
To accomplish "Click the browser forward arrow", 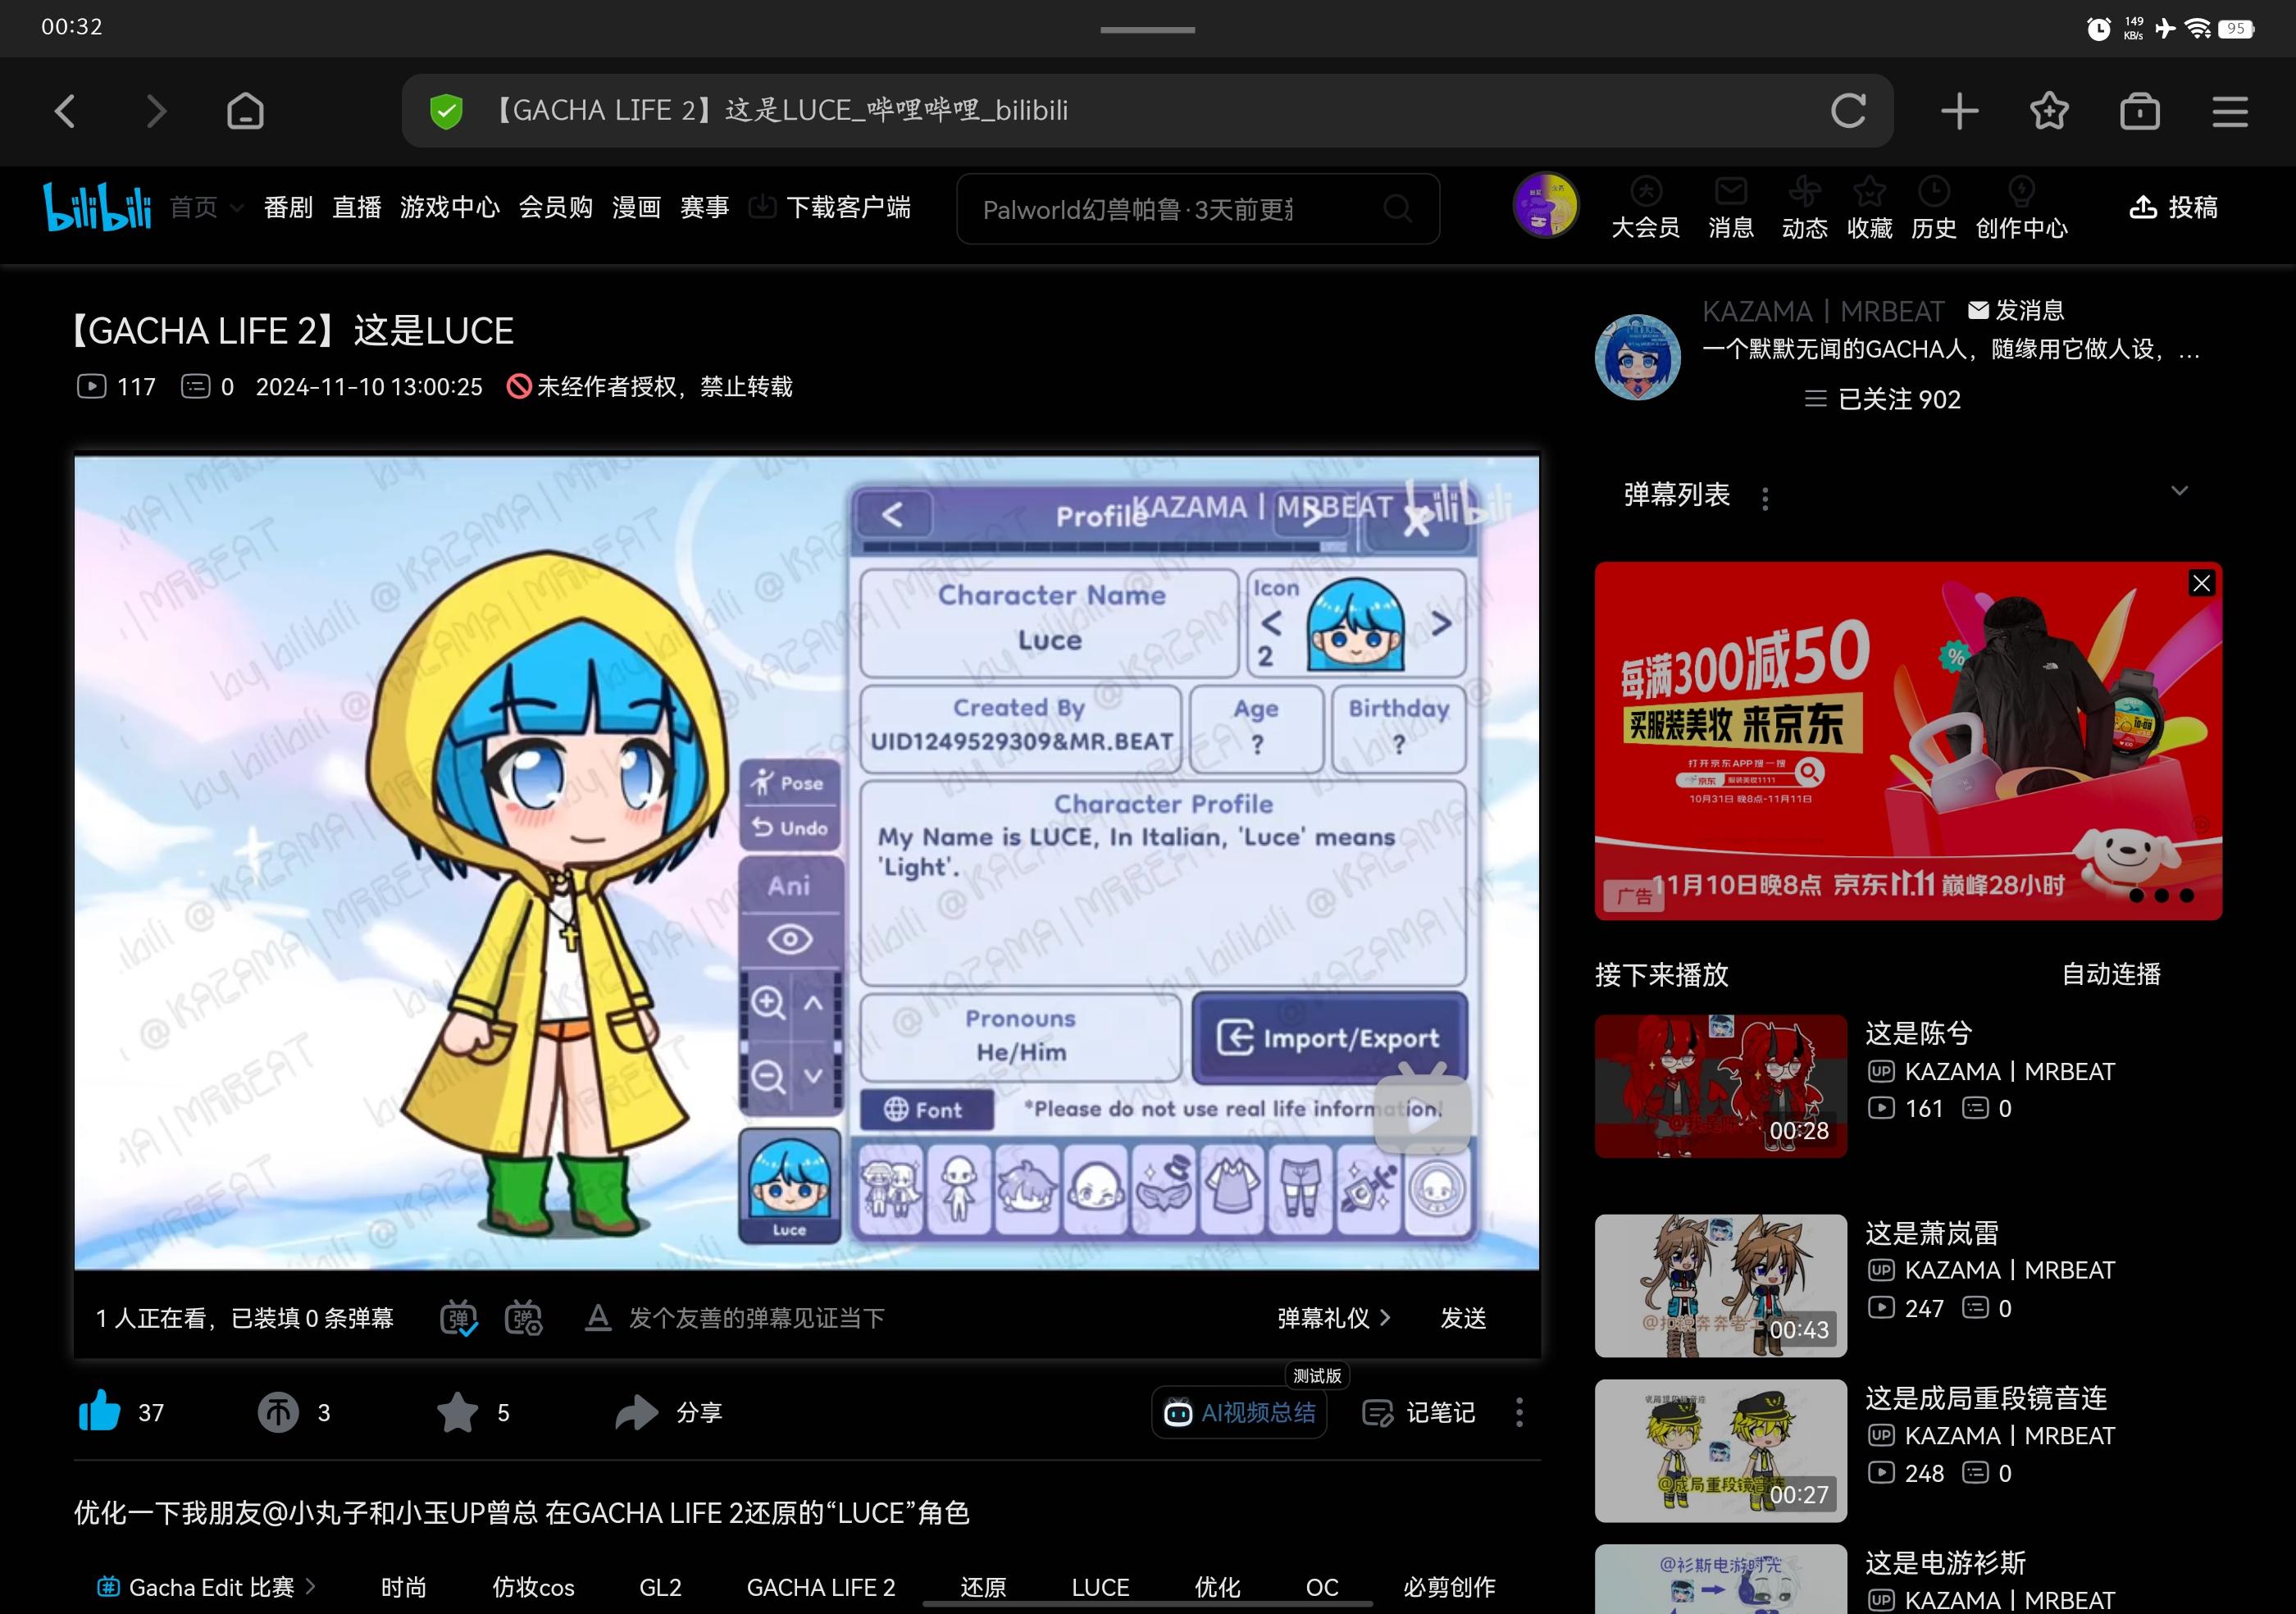I will [x=156, y=111].
